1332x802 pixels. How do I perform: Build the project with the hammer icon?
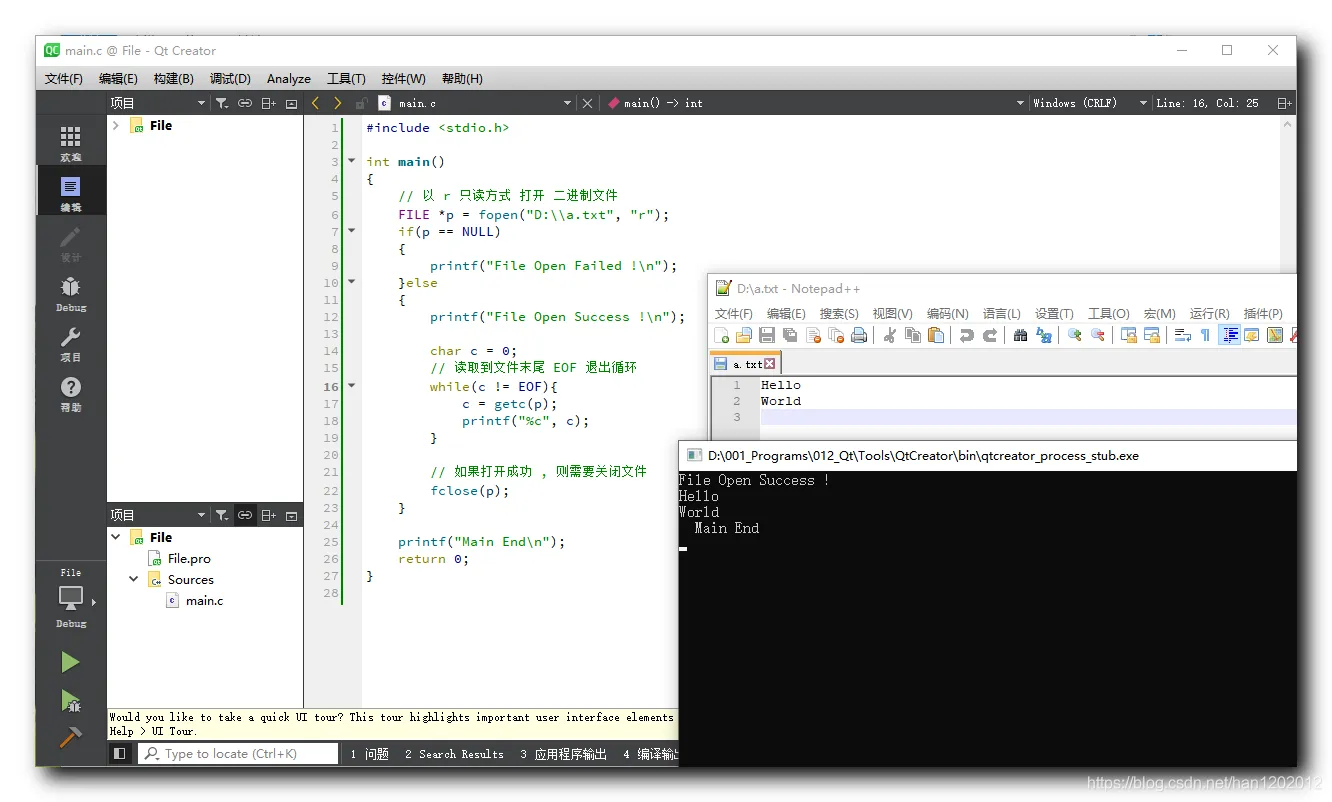[x=70, y=737]
